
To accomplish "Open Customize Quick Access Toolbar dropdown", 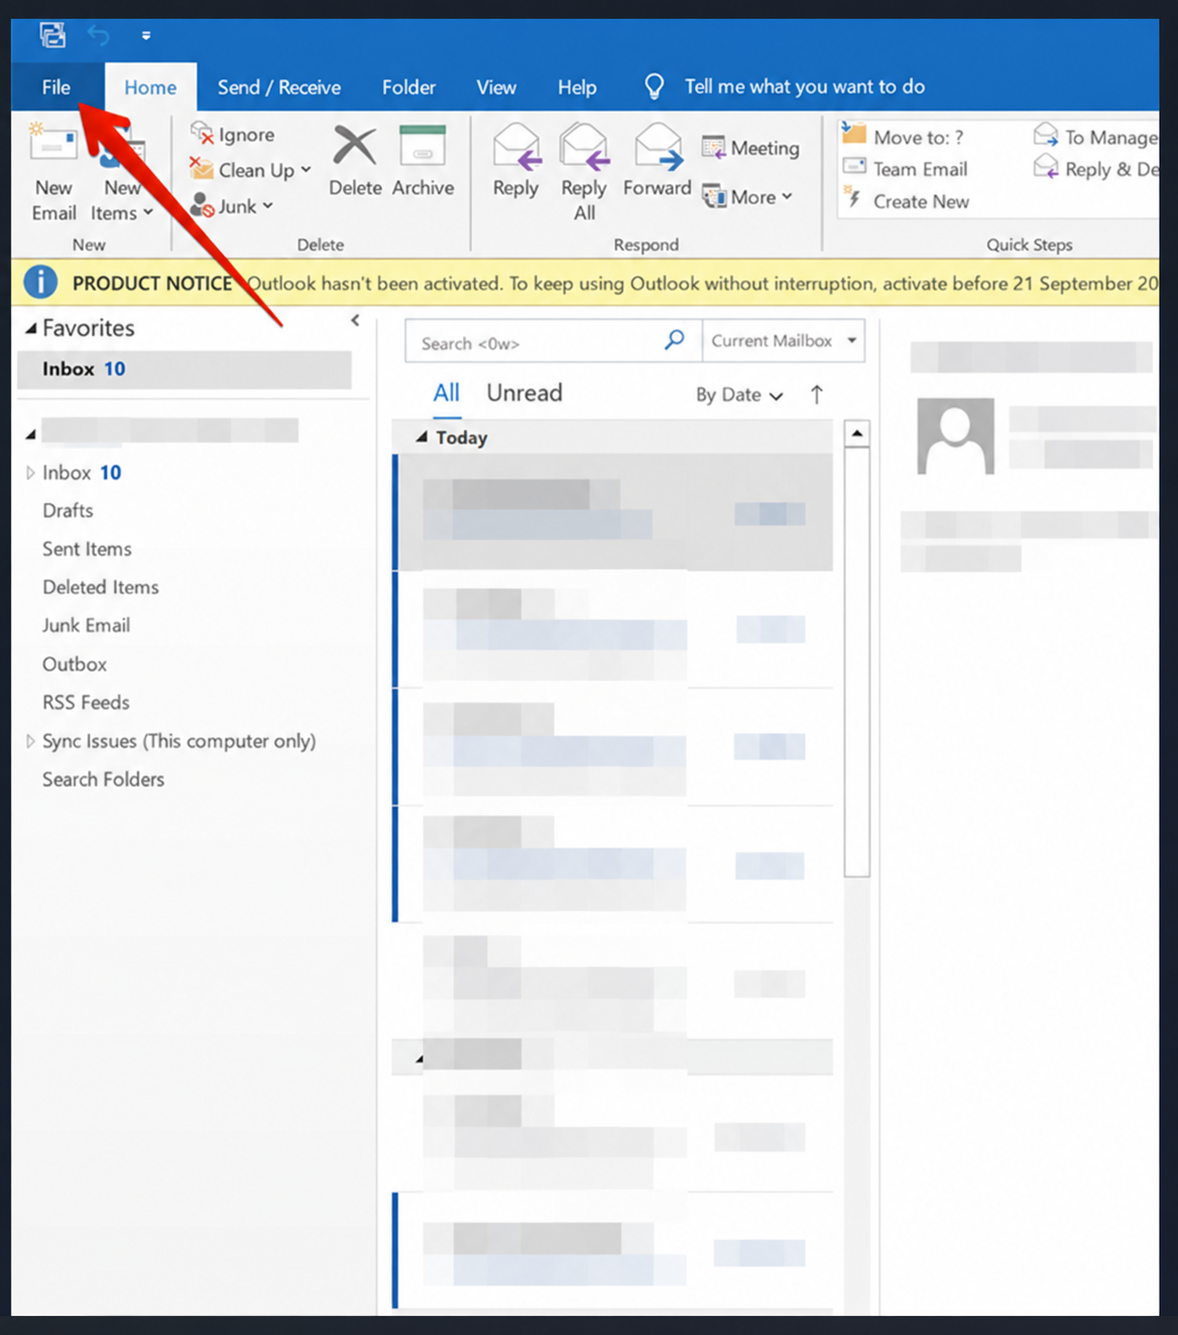I will 146,36.
